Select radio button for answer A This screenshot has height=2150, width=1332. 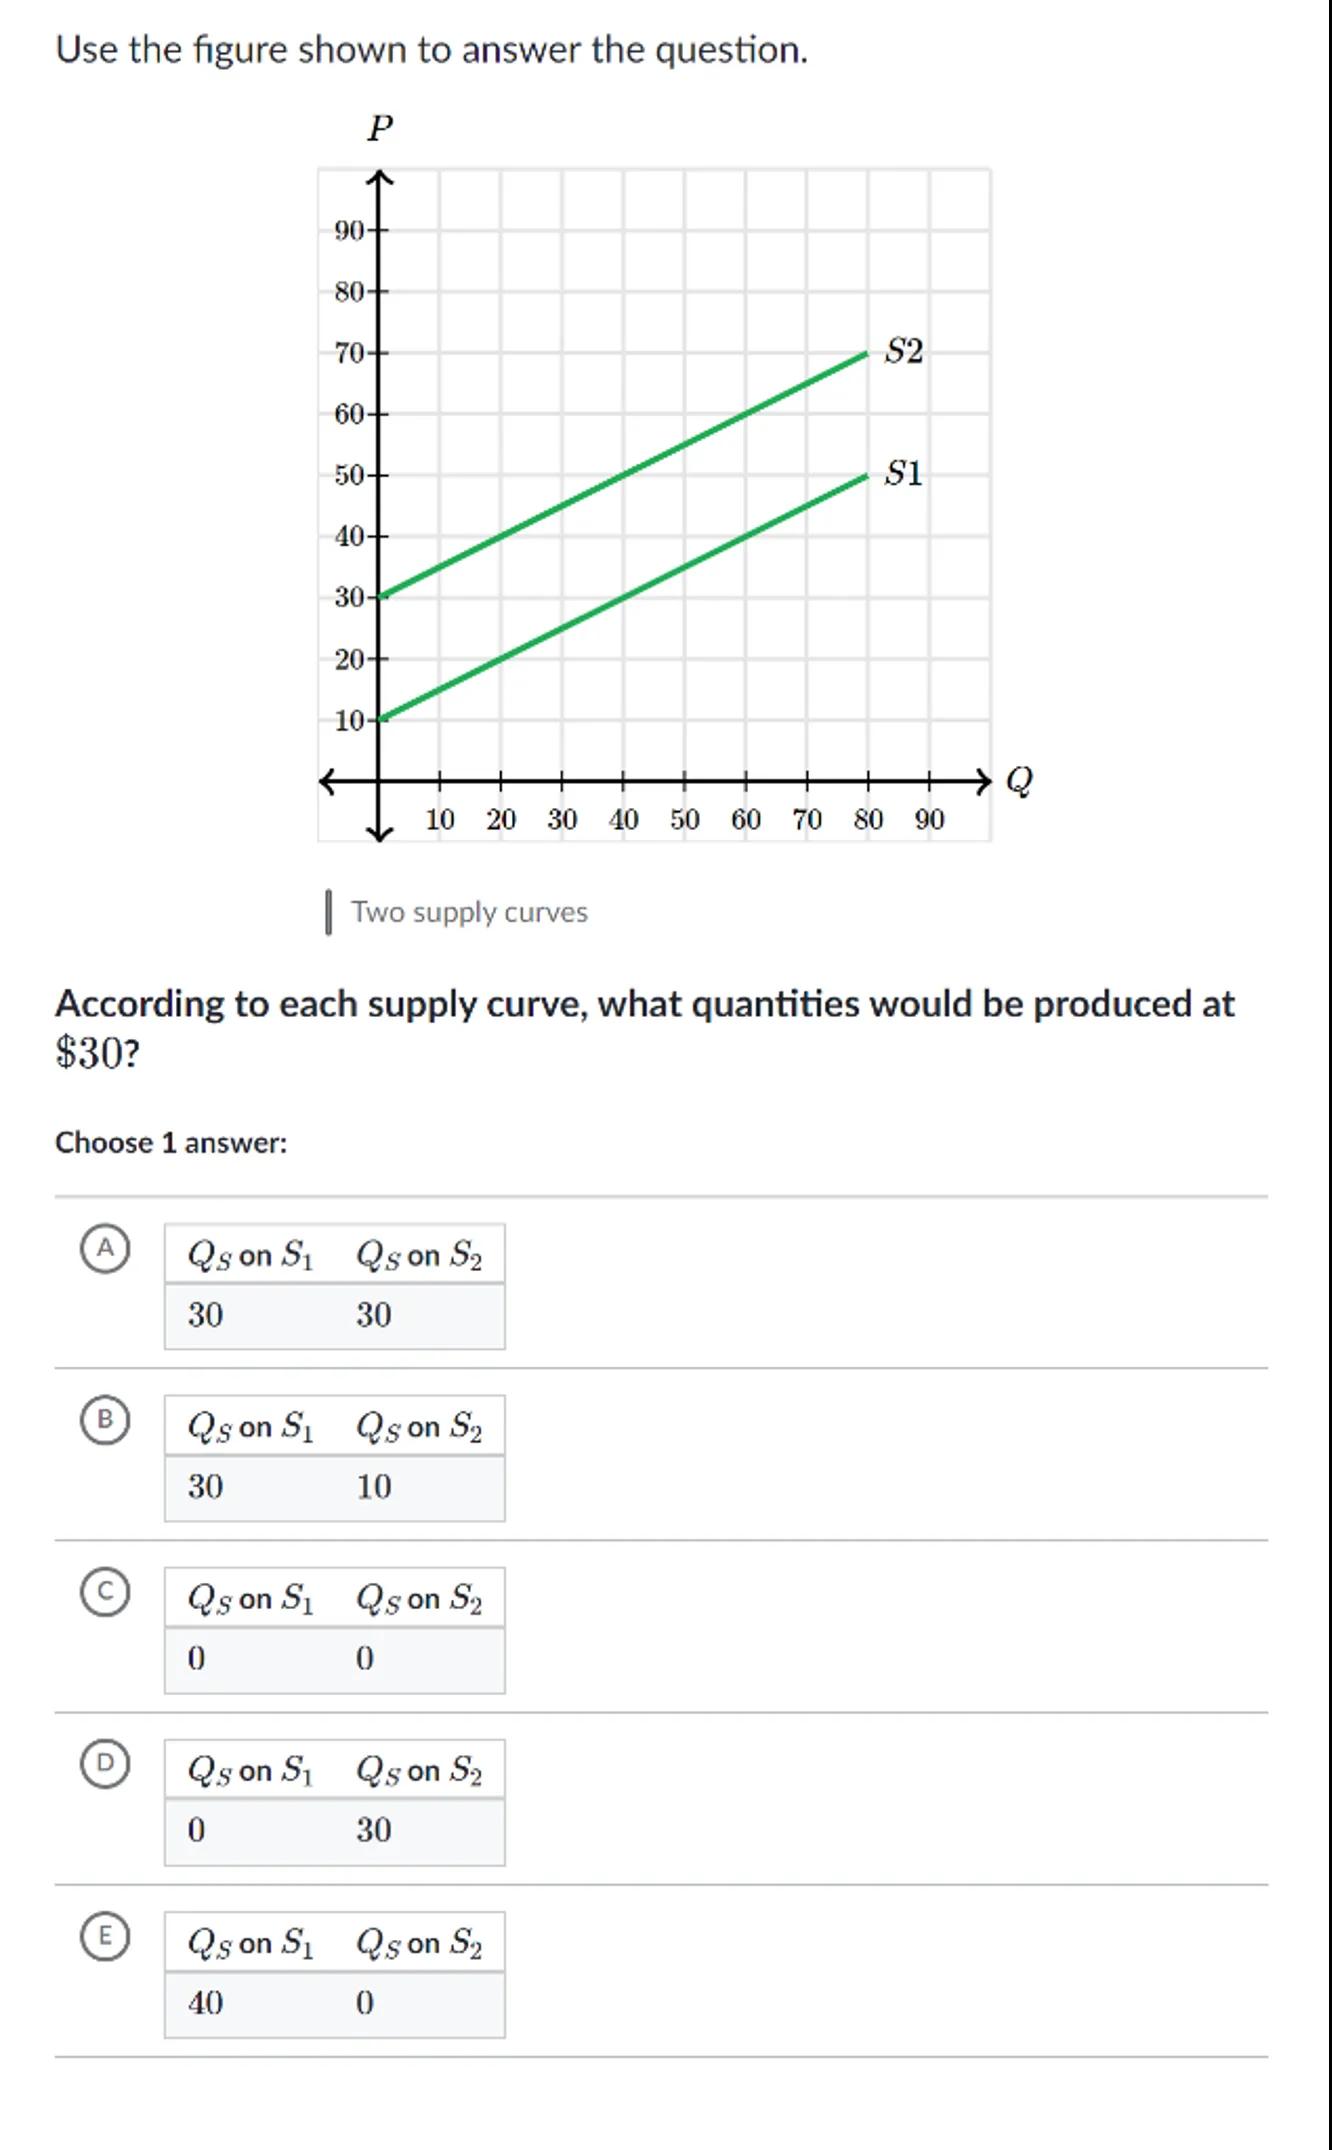click(105, 1249)
